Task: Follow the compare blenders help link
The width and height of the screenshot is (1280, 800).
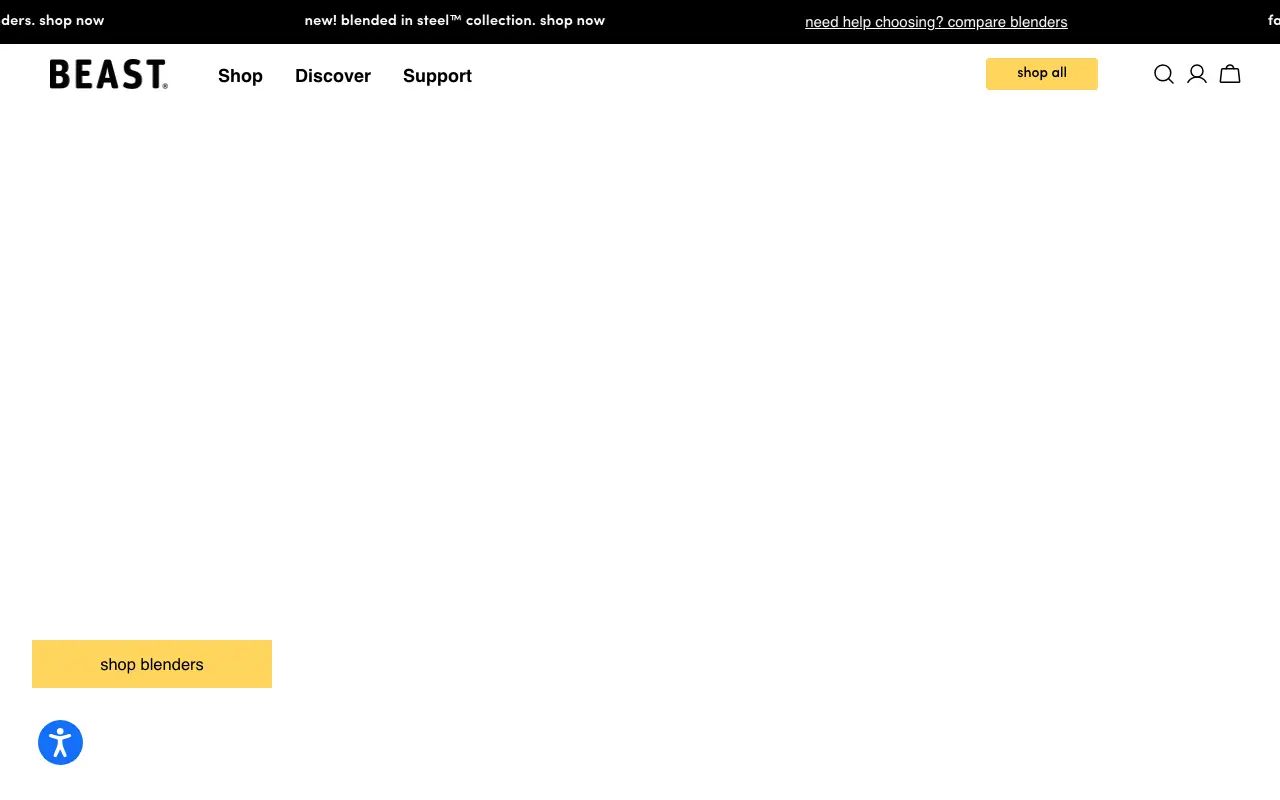Action: 936,22
